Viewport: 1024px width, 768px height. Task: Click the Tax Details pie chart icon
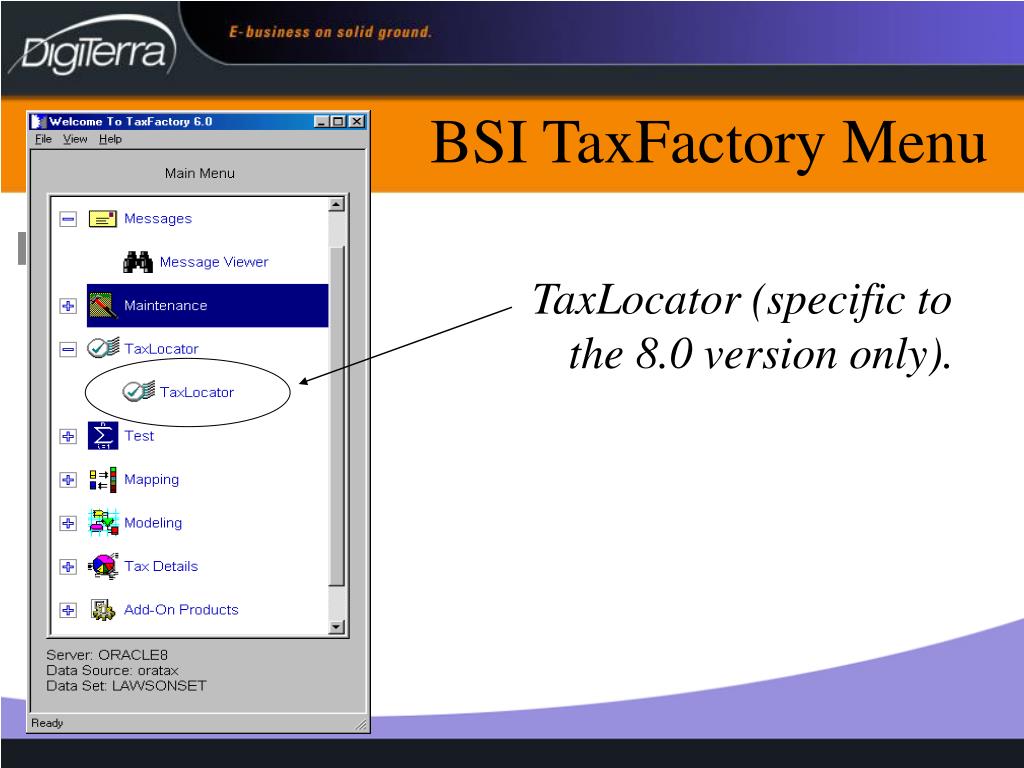pos(103,566)
